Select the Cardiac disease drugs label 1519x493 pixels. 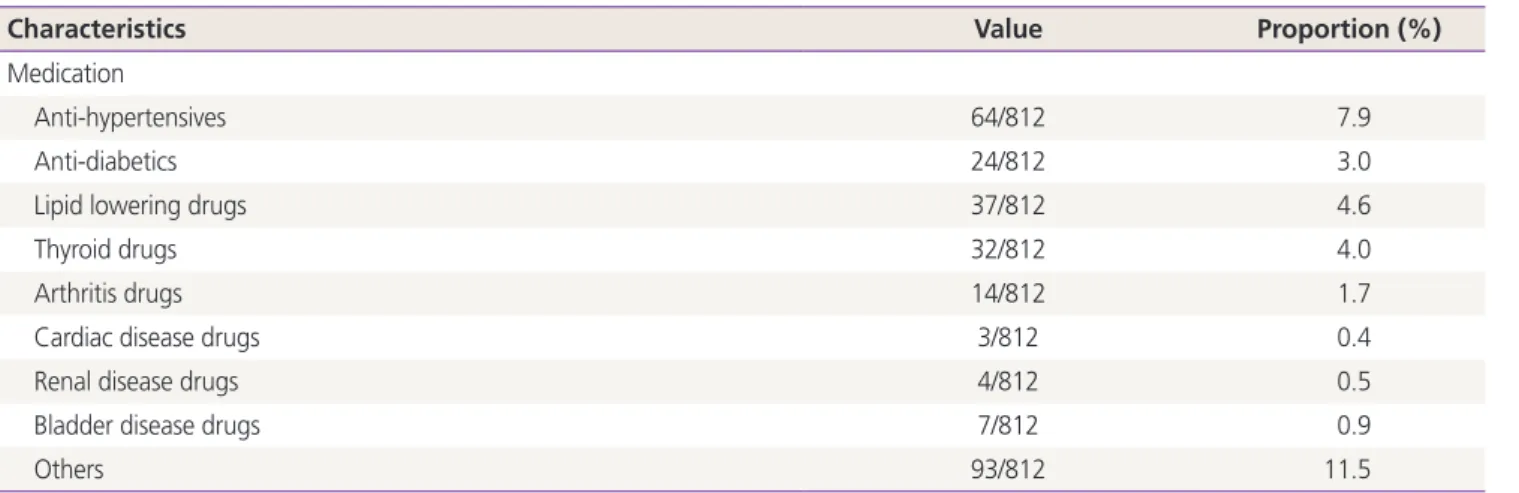(x=147, y=338)
